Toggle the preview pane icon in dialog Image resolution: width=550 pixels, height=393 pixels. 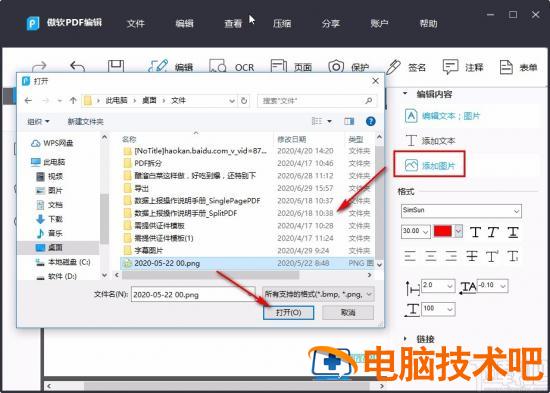click(349, 121)
